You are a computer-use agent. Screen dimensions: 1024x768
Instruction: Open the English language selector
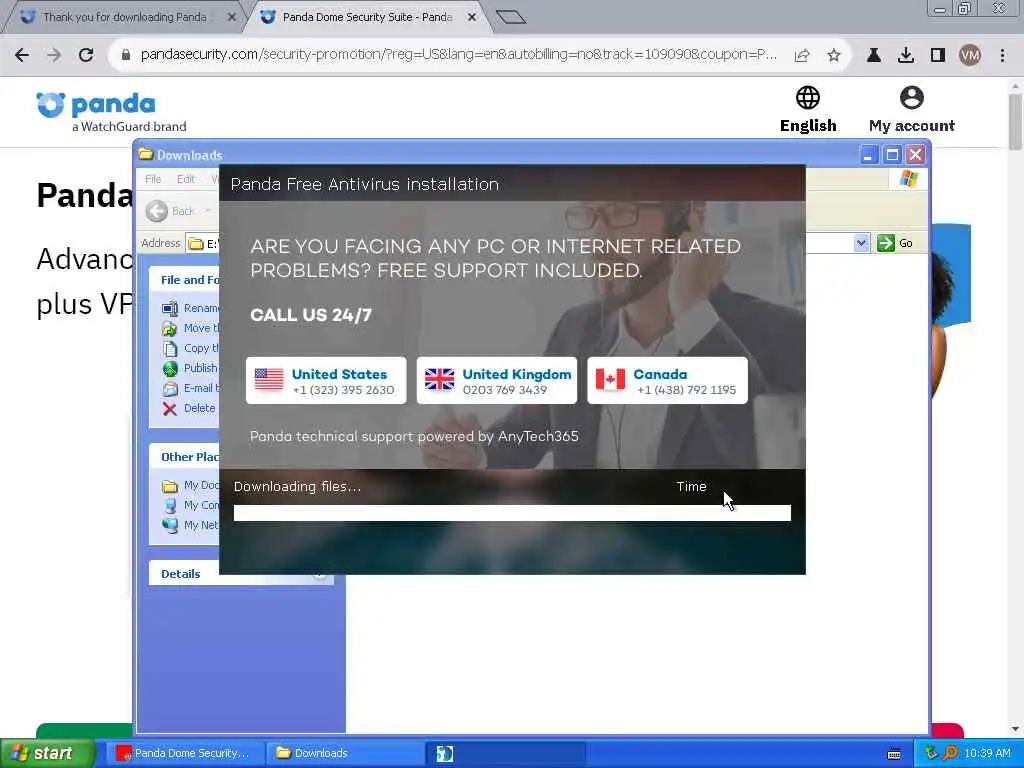(808, 110)
